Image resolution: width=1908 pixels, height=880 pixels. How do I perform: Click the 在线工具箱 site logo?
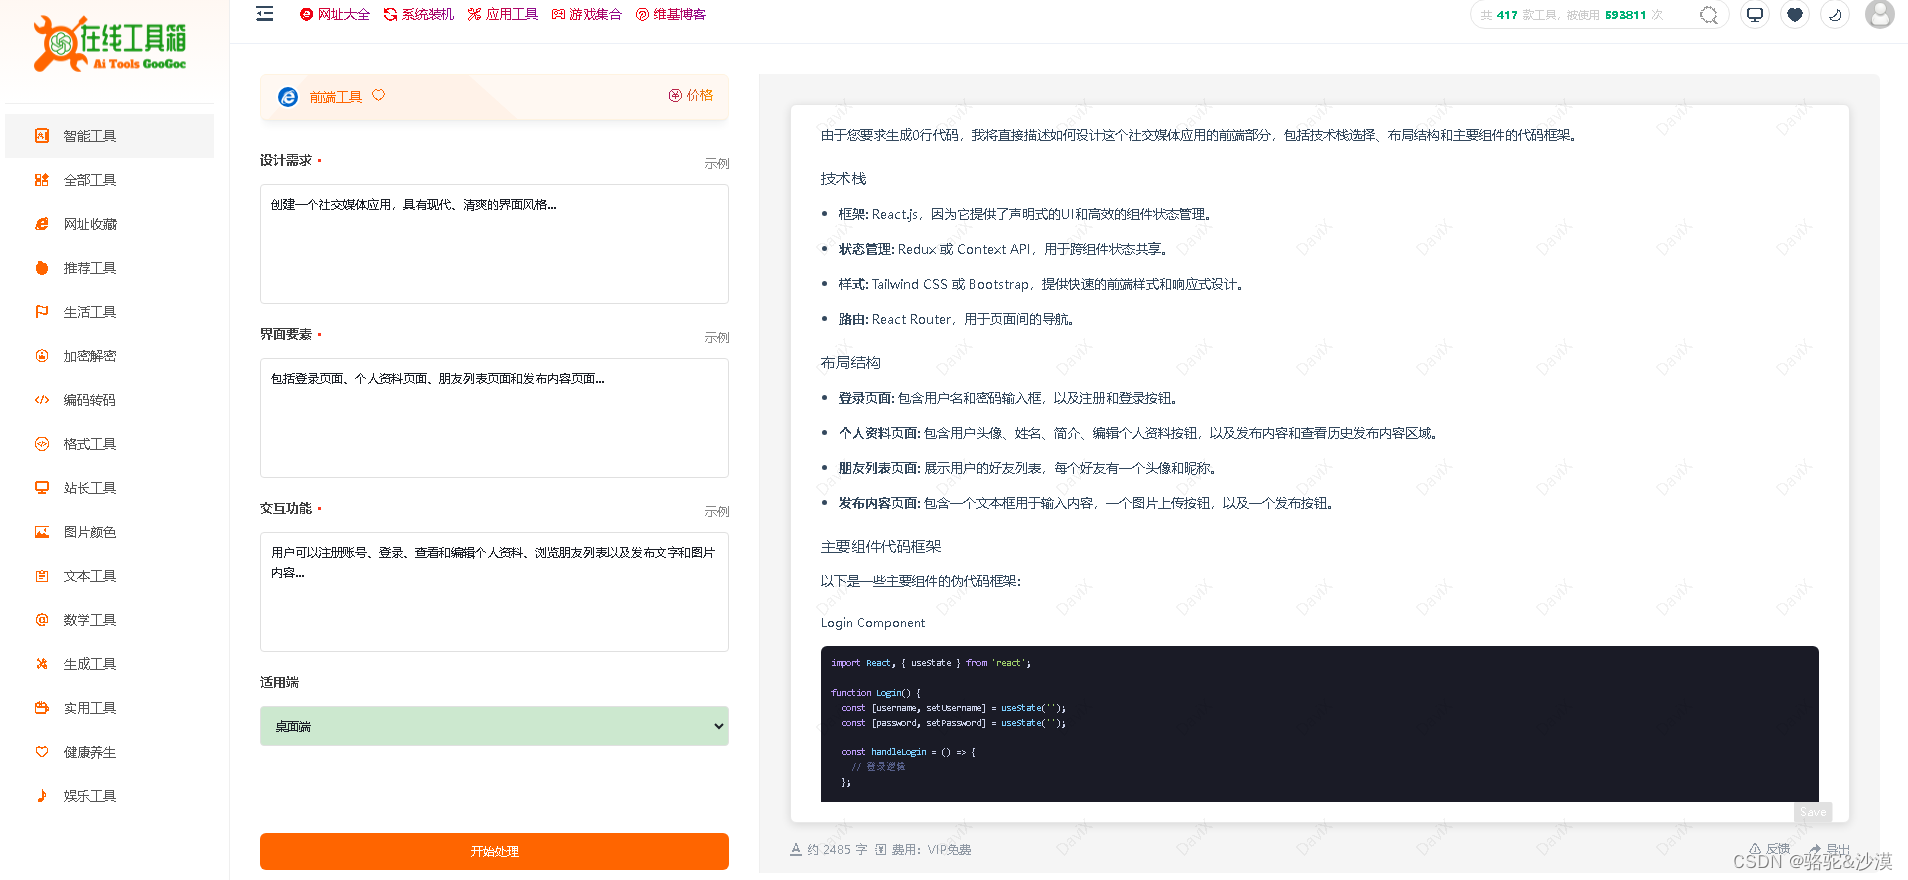[x=111, y=44]
